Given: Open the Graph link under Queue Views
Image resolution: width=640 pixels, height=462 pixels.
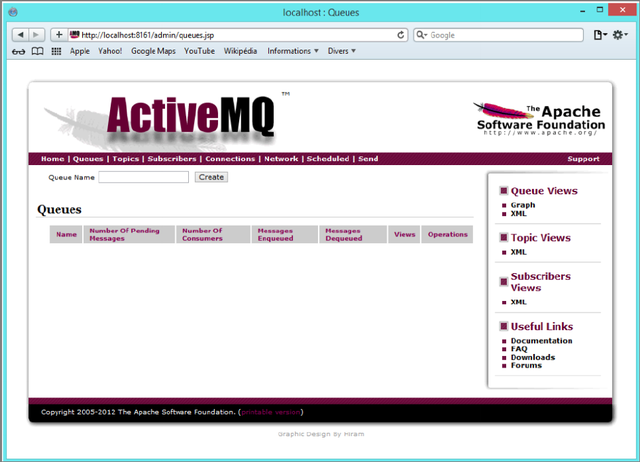Looking at the screenshot, I should pos(523,205).
